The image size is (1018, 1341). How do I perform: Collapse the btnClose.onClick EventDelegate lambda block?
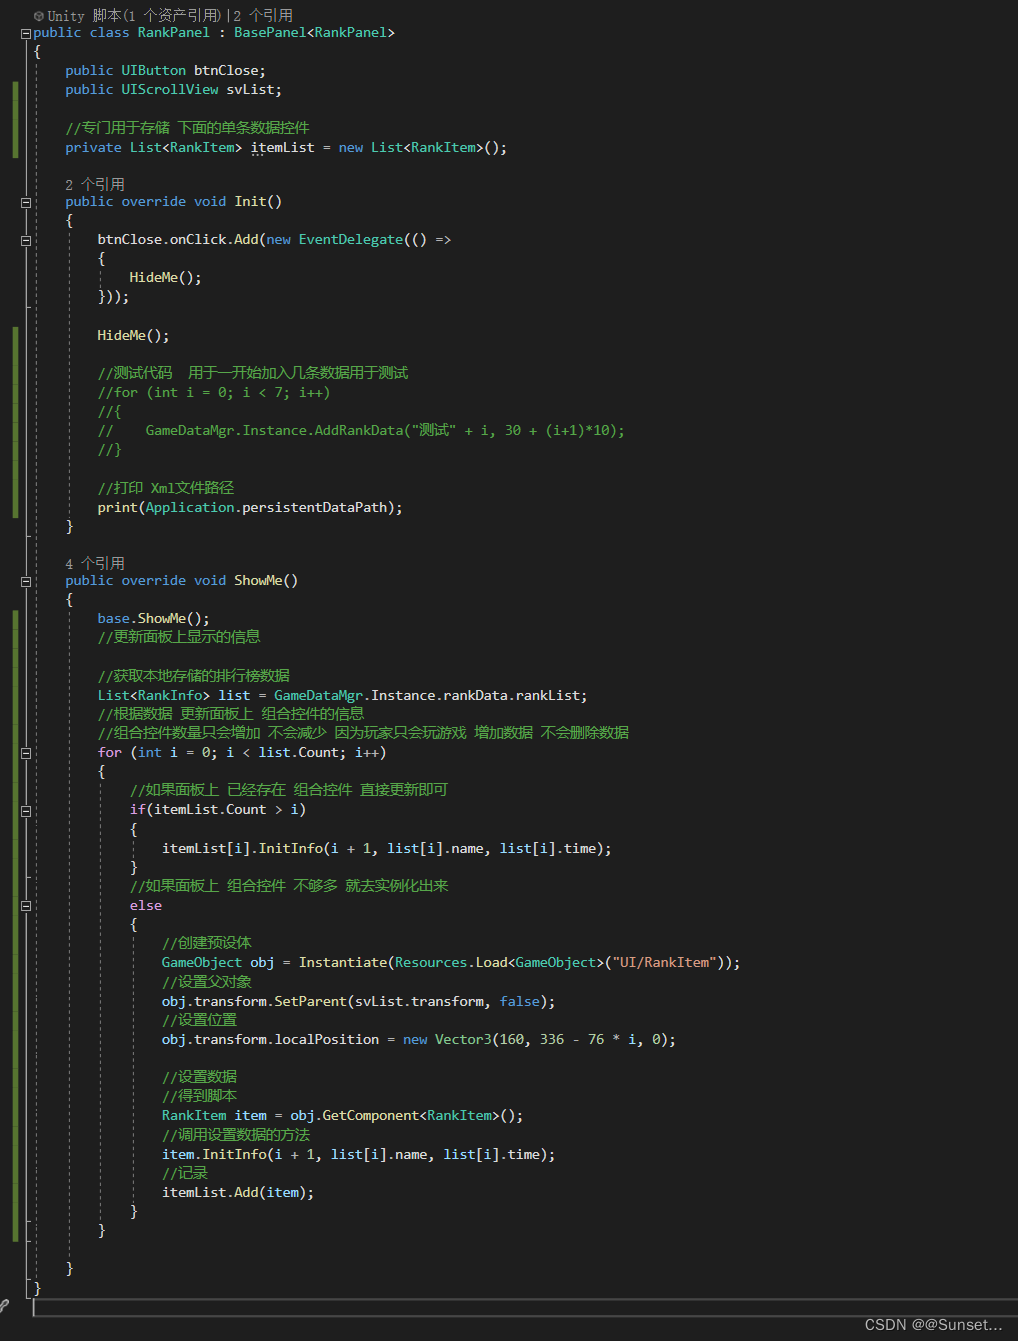[x=25, y=240]
